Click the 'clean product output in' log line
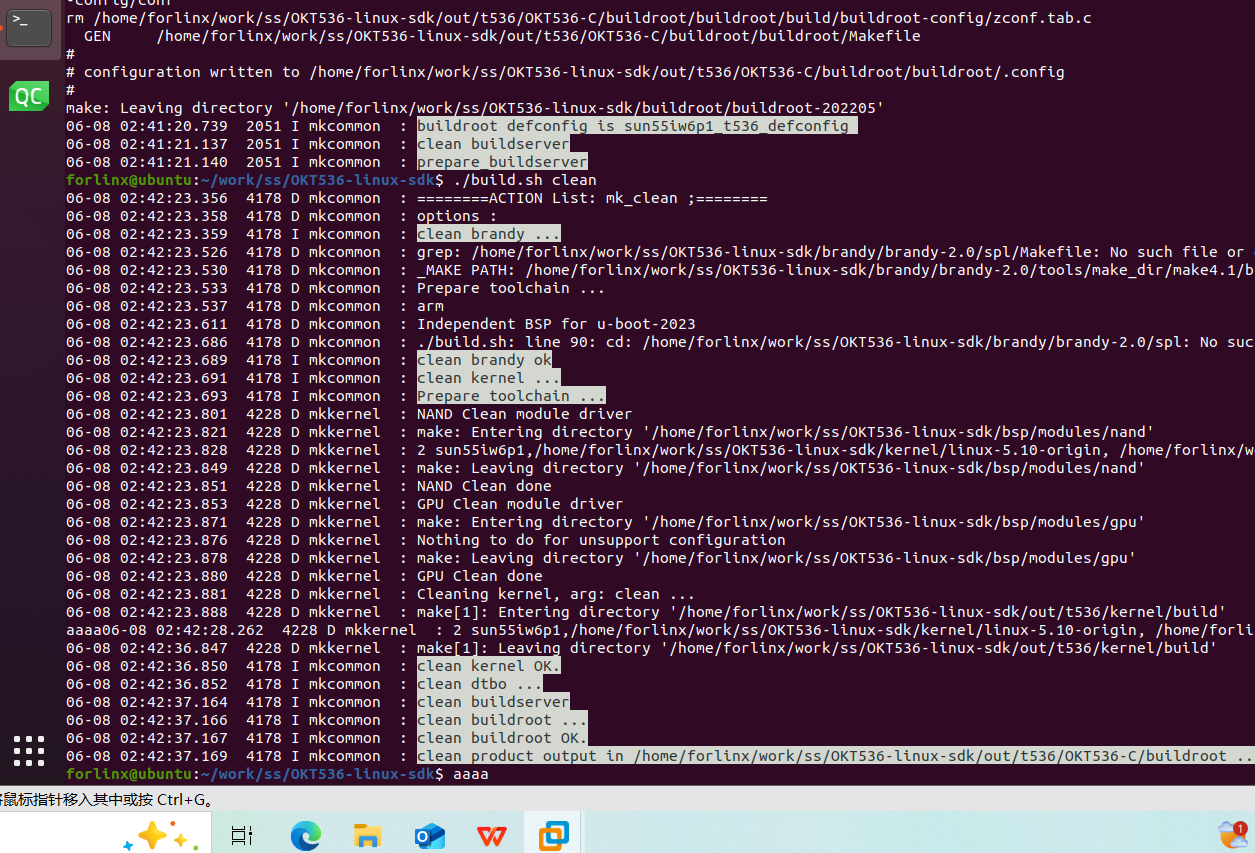Screen dimensions: 1255x853 [x=835, y=756]
